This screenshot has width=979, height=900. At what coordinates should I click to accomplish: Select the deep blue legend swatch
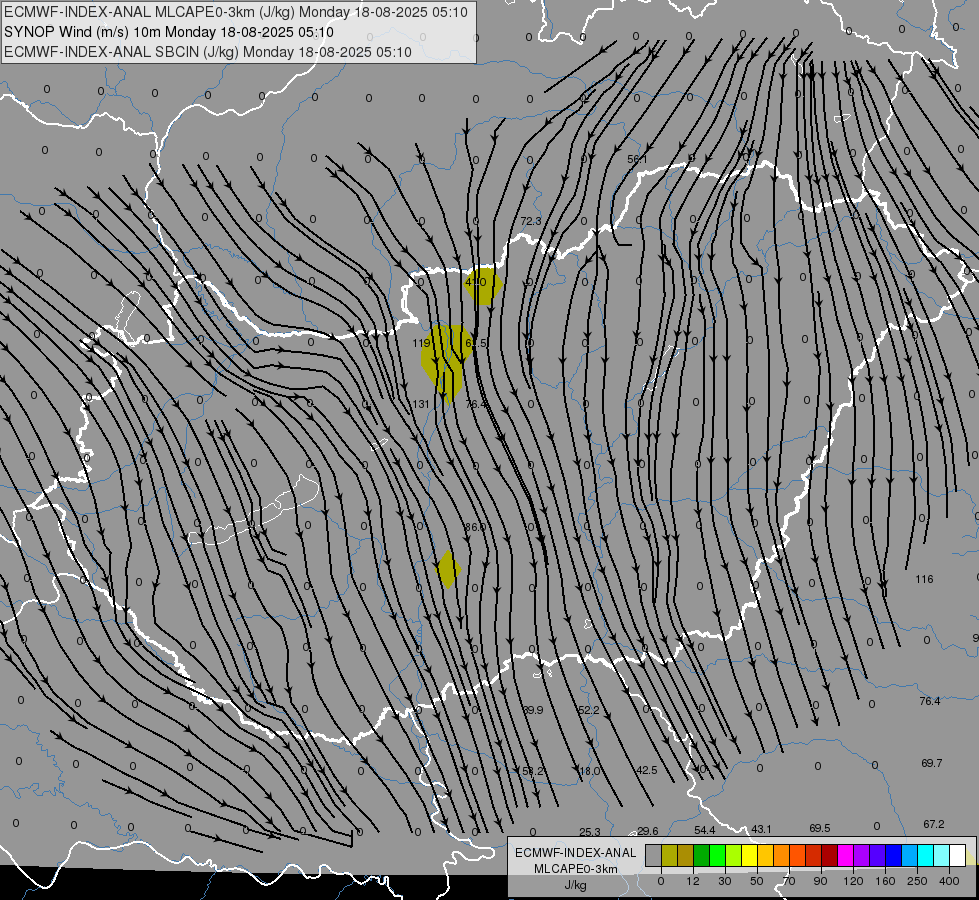click(x=894, y=855)
